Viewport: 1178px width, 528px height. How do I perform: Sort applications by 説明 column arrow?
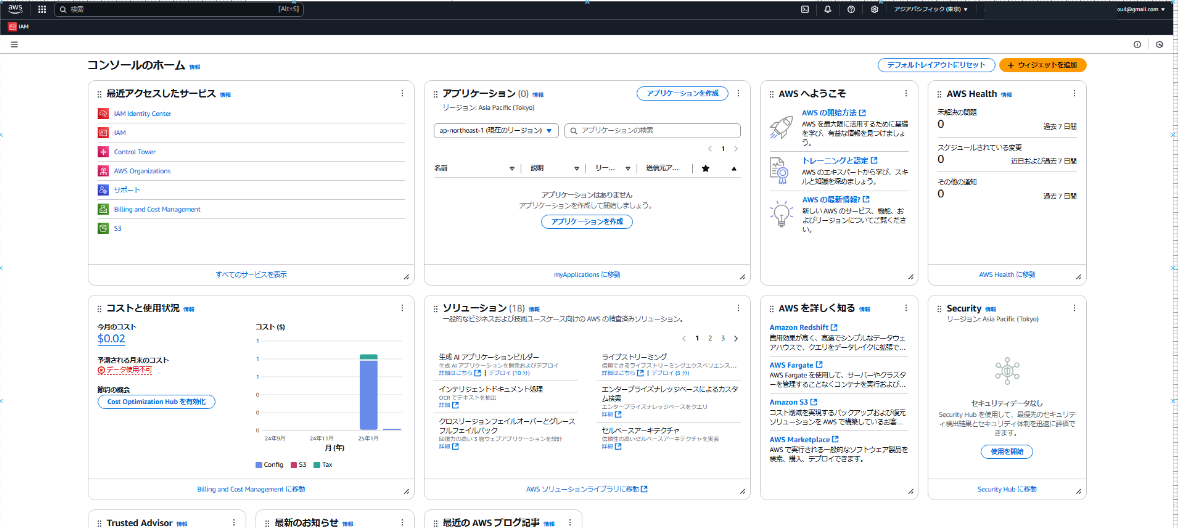point(577,169)
